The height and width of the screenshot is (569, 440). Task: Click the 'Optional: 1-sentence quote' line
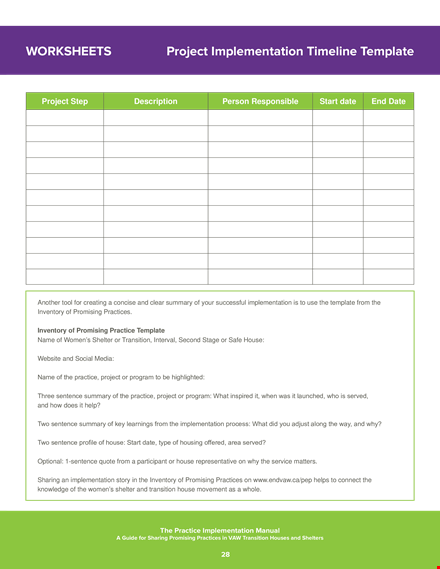pyautogui.click(x=177, y=461)
